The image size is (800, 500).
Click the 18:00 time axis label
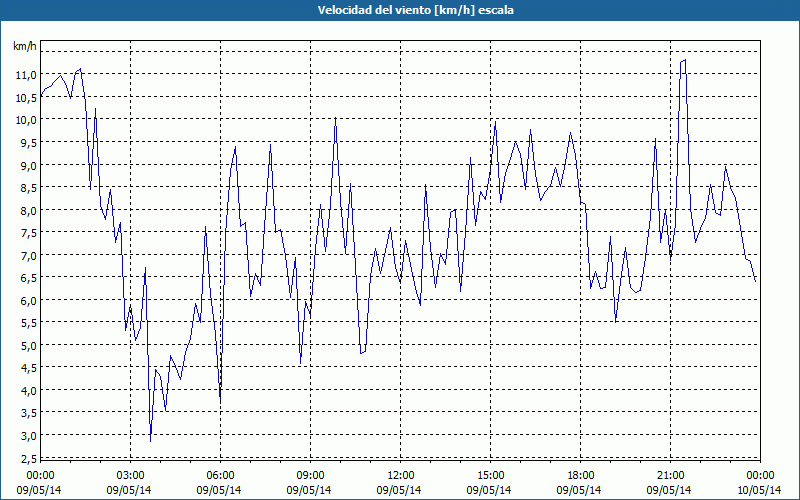(x=581, y=476)
